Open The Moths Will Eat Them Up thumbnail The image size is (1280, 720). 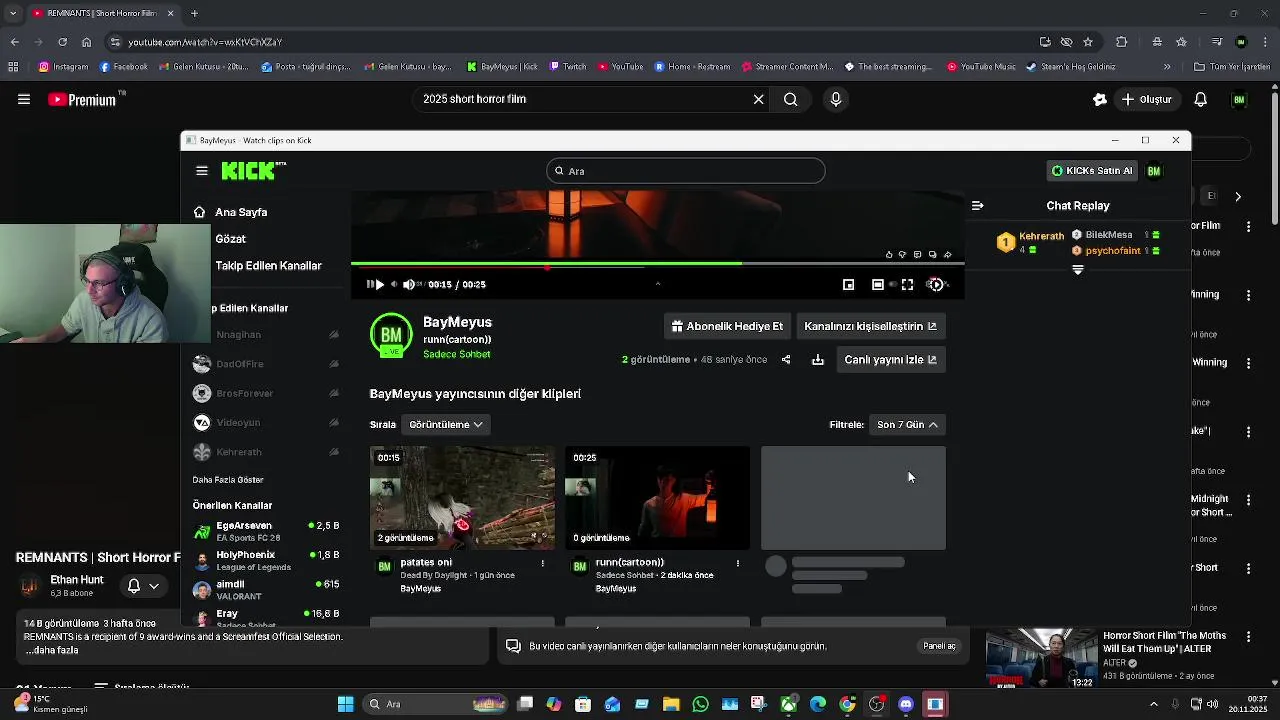click(x=1041, y=659)
